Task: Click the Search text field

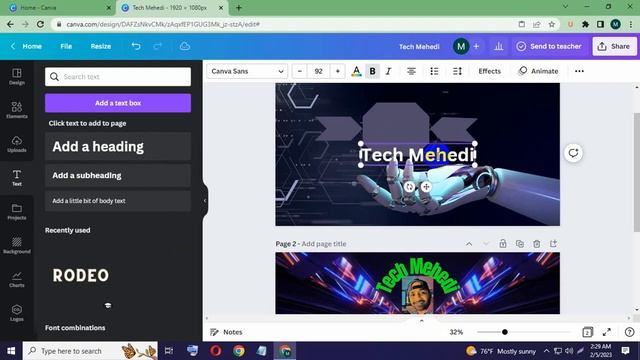Action: click(118, 77)
